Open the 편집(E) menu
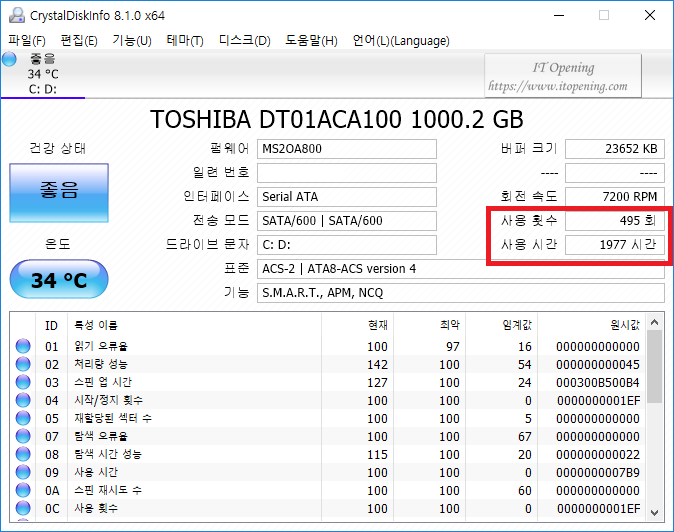Viewport: 674px width, 532px height. point(79,41)
